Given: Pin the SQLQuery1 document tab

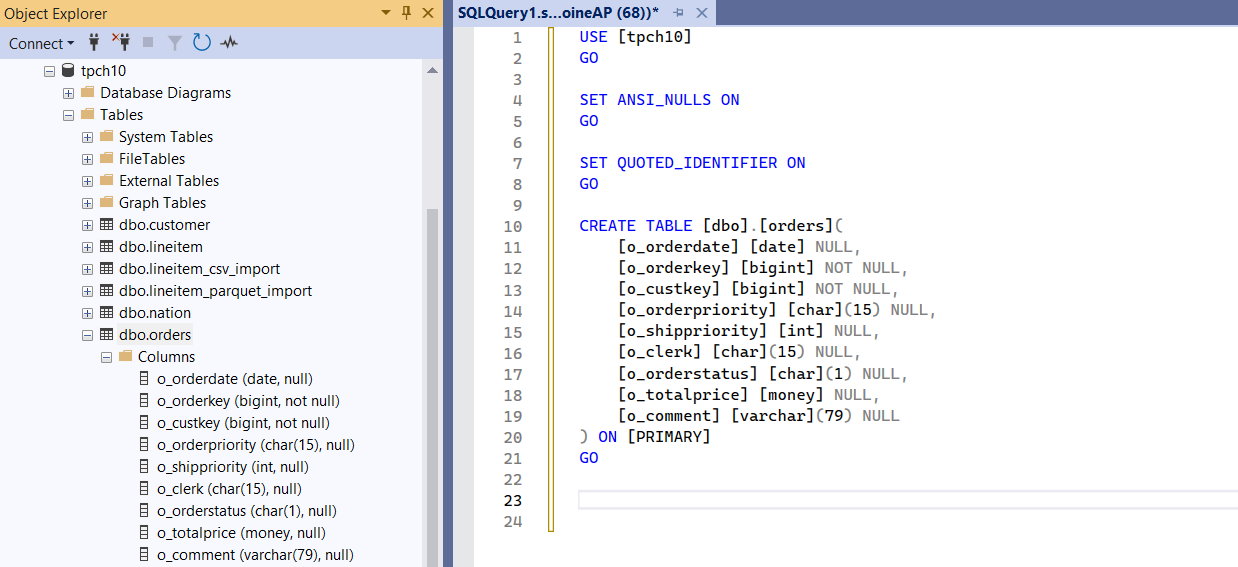Looking at the screenshot, I should (679, 13).
